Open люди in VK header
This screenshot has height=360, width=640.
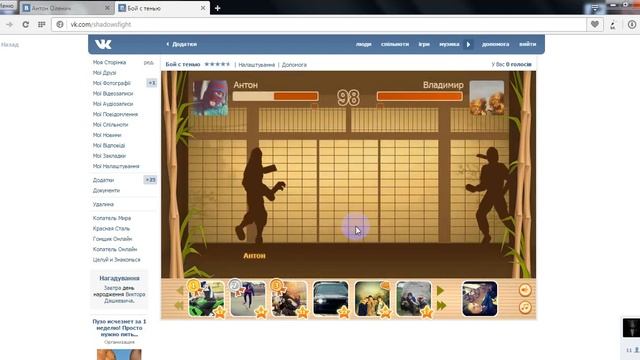[x=363, y=44]
